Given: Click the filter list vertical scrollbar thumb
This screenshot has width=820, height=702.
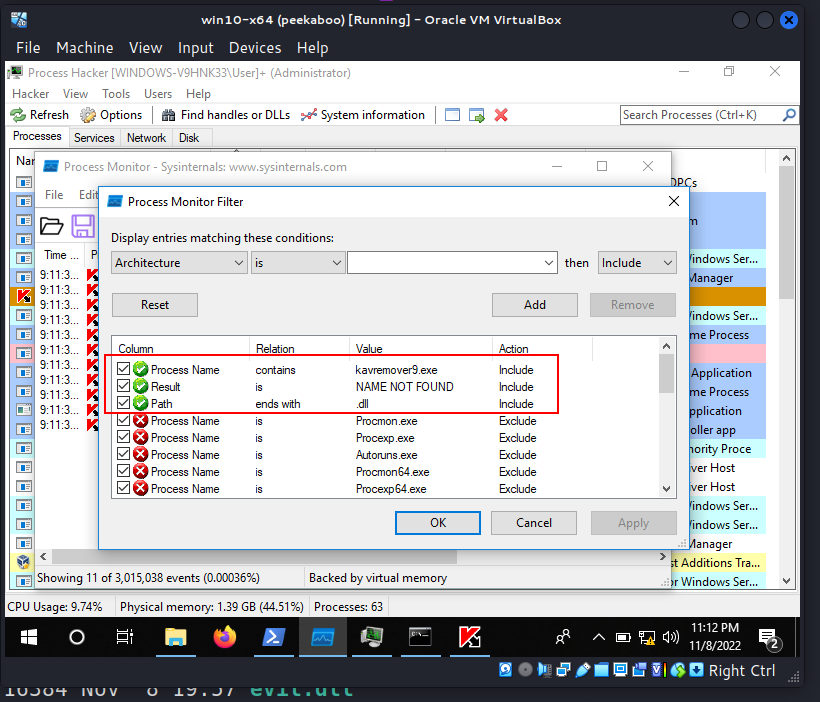Looking at the screenshot, I should pyautogui.click(x=666, y=373).
